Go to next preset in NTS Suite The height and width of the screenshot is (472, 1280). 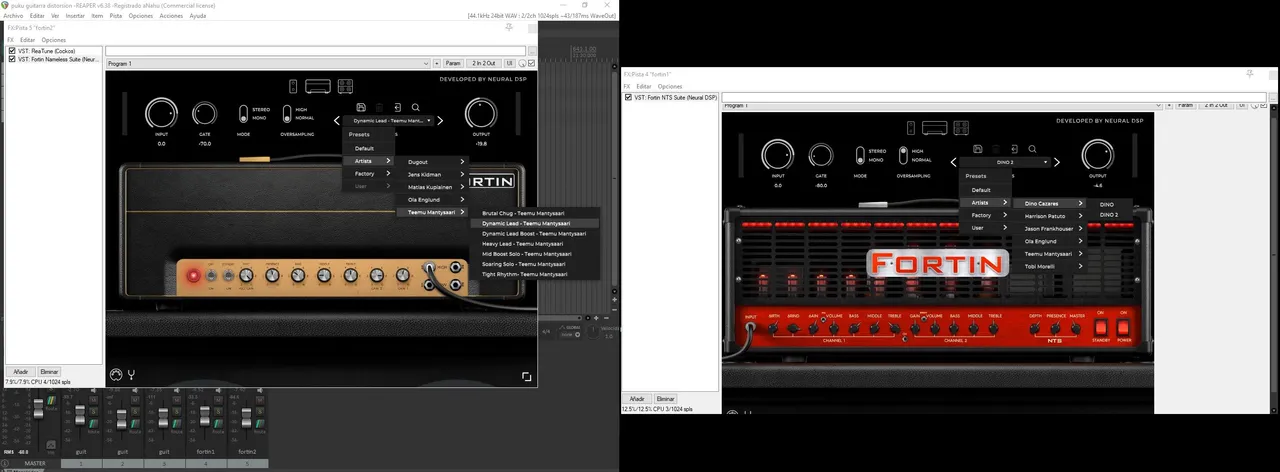click(x=1058, y=161)
